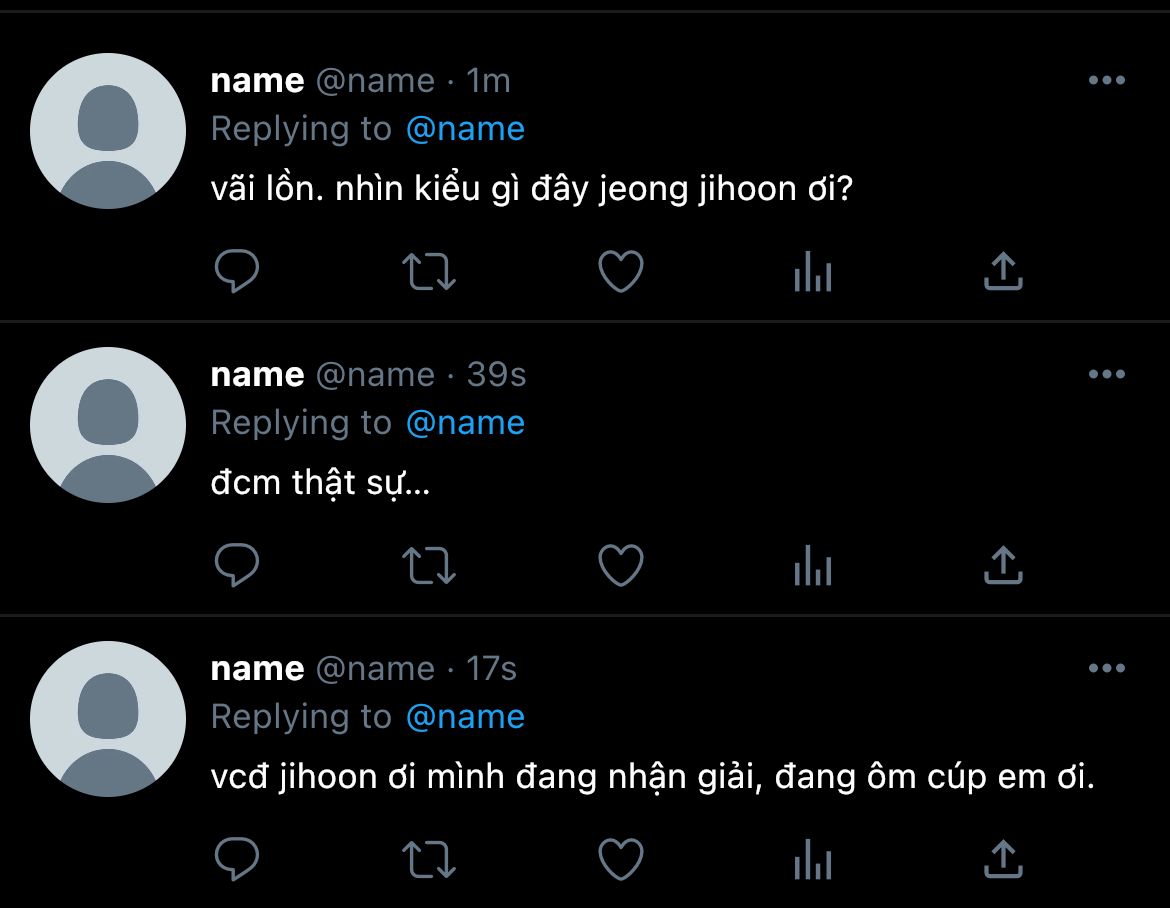Open more options for the 39s tweet
This screenshot has height=908, width=1170.
(x=1106, y=375)
